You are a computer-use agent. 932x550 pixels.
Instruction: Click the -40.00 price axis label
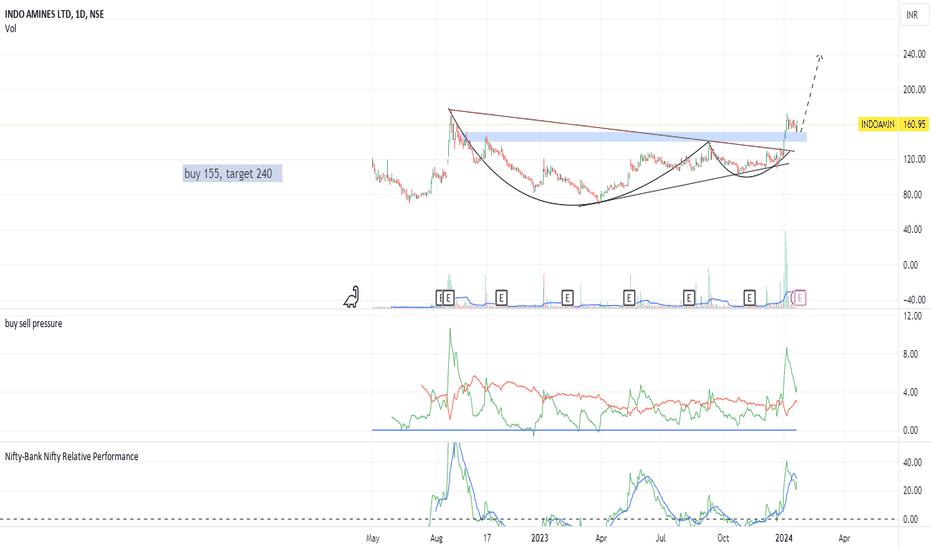coord(914,300)
